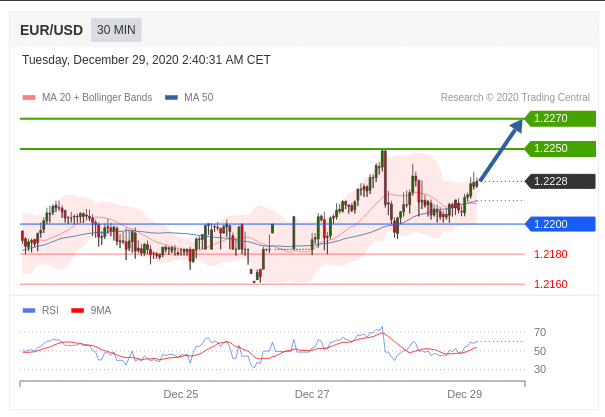Click the 1.2200 pivot price tag
The width and height of the screenshot is (605, 417).
[x=560, y=224]
